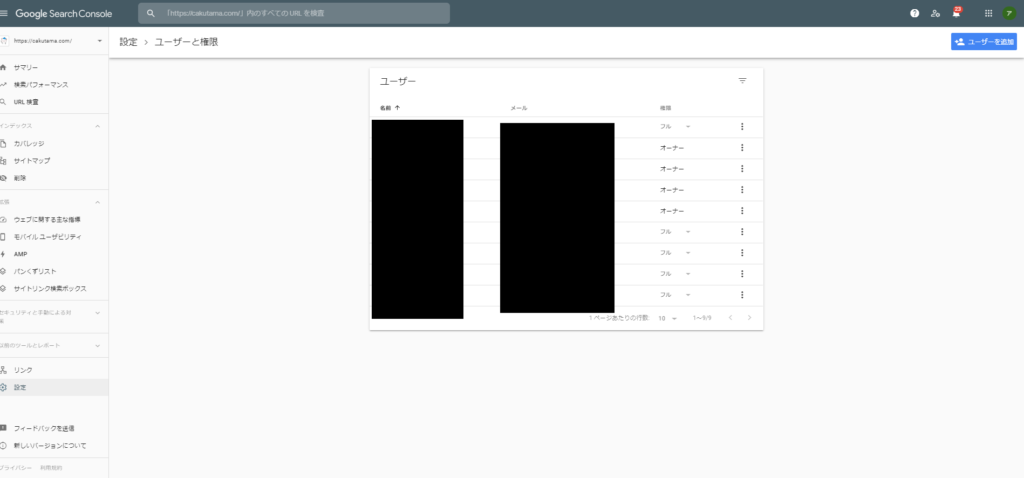The width and height of the screenshot is (1024, 478).
Task: Sort the table by 名前 column
Action: (390, 108)
